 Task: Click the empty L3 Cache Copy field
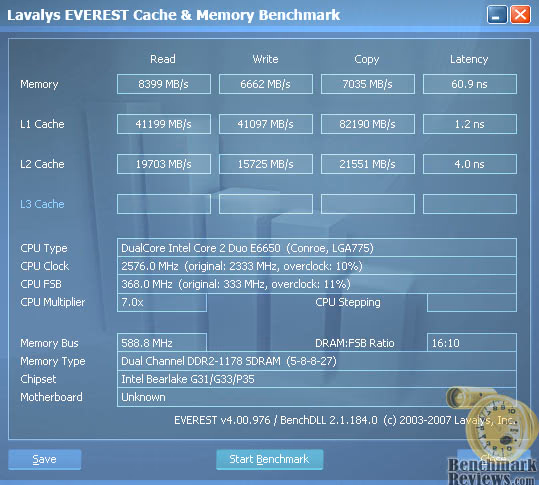click(368, 204)
